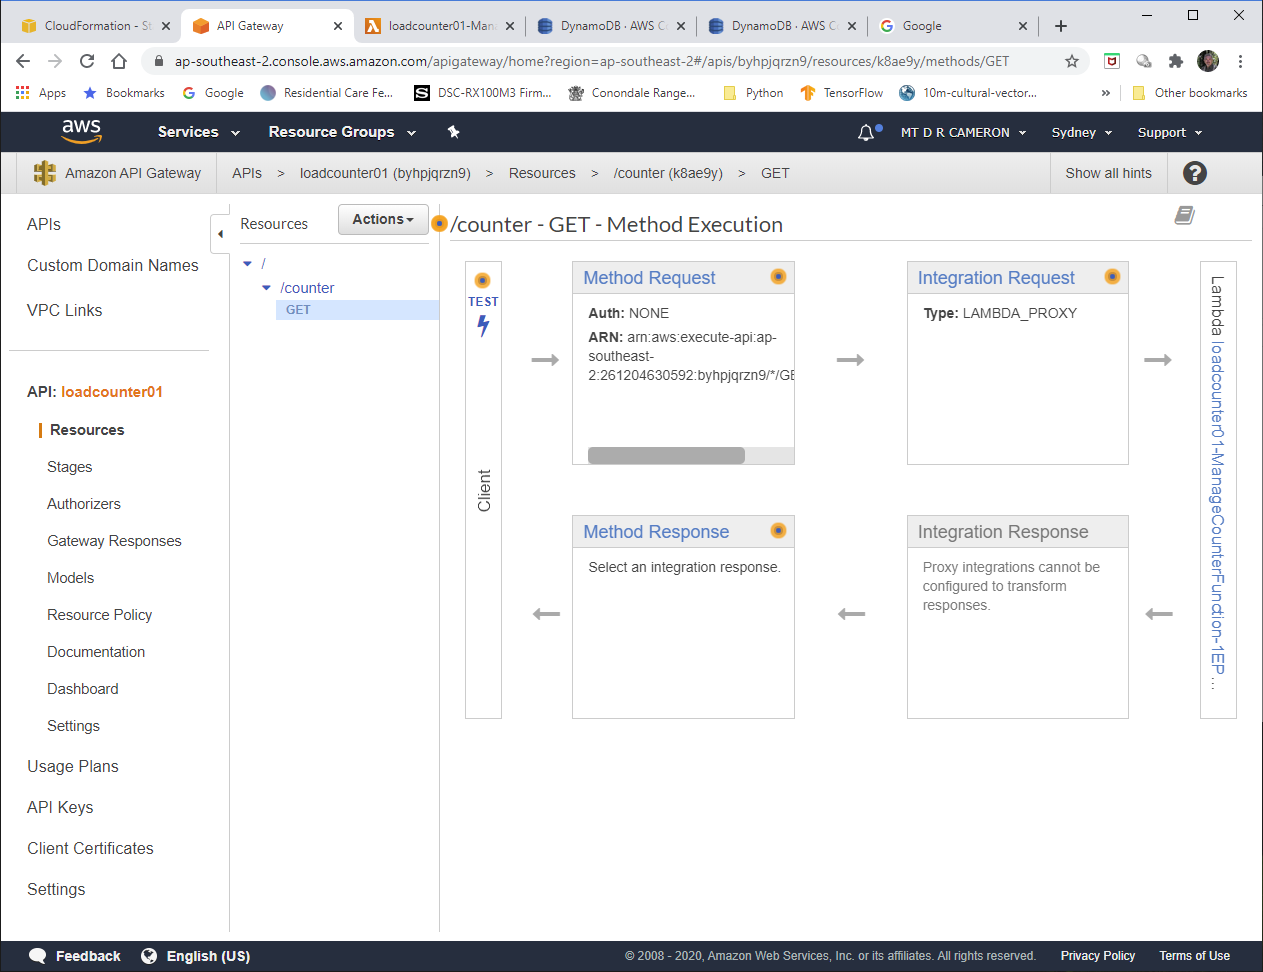Click the Privacy Policy footer link
This screenshot has width=1263, height=972.
1098,956
